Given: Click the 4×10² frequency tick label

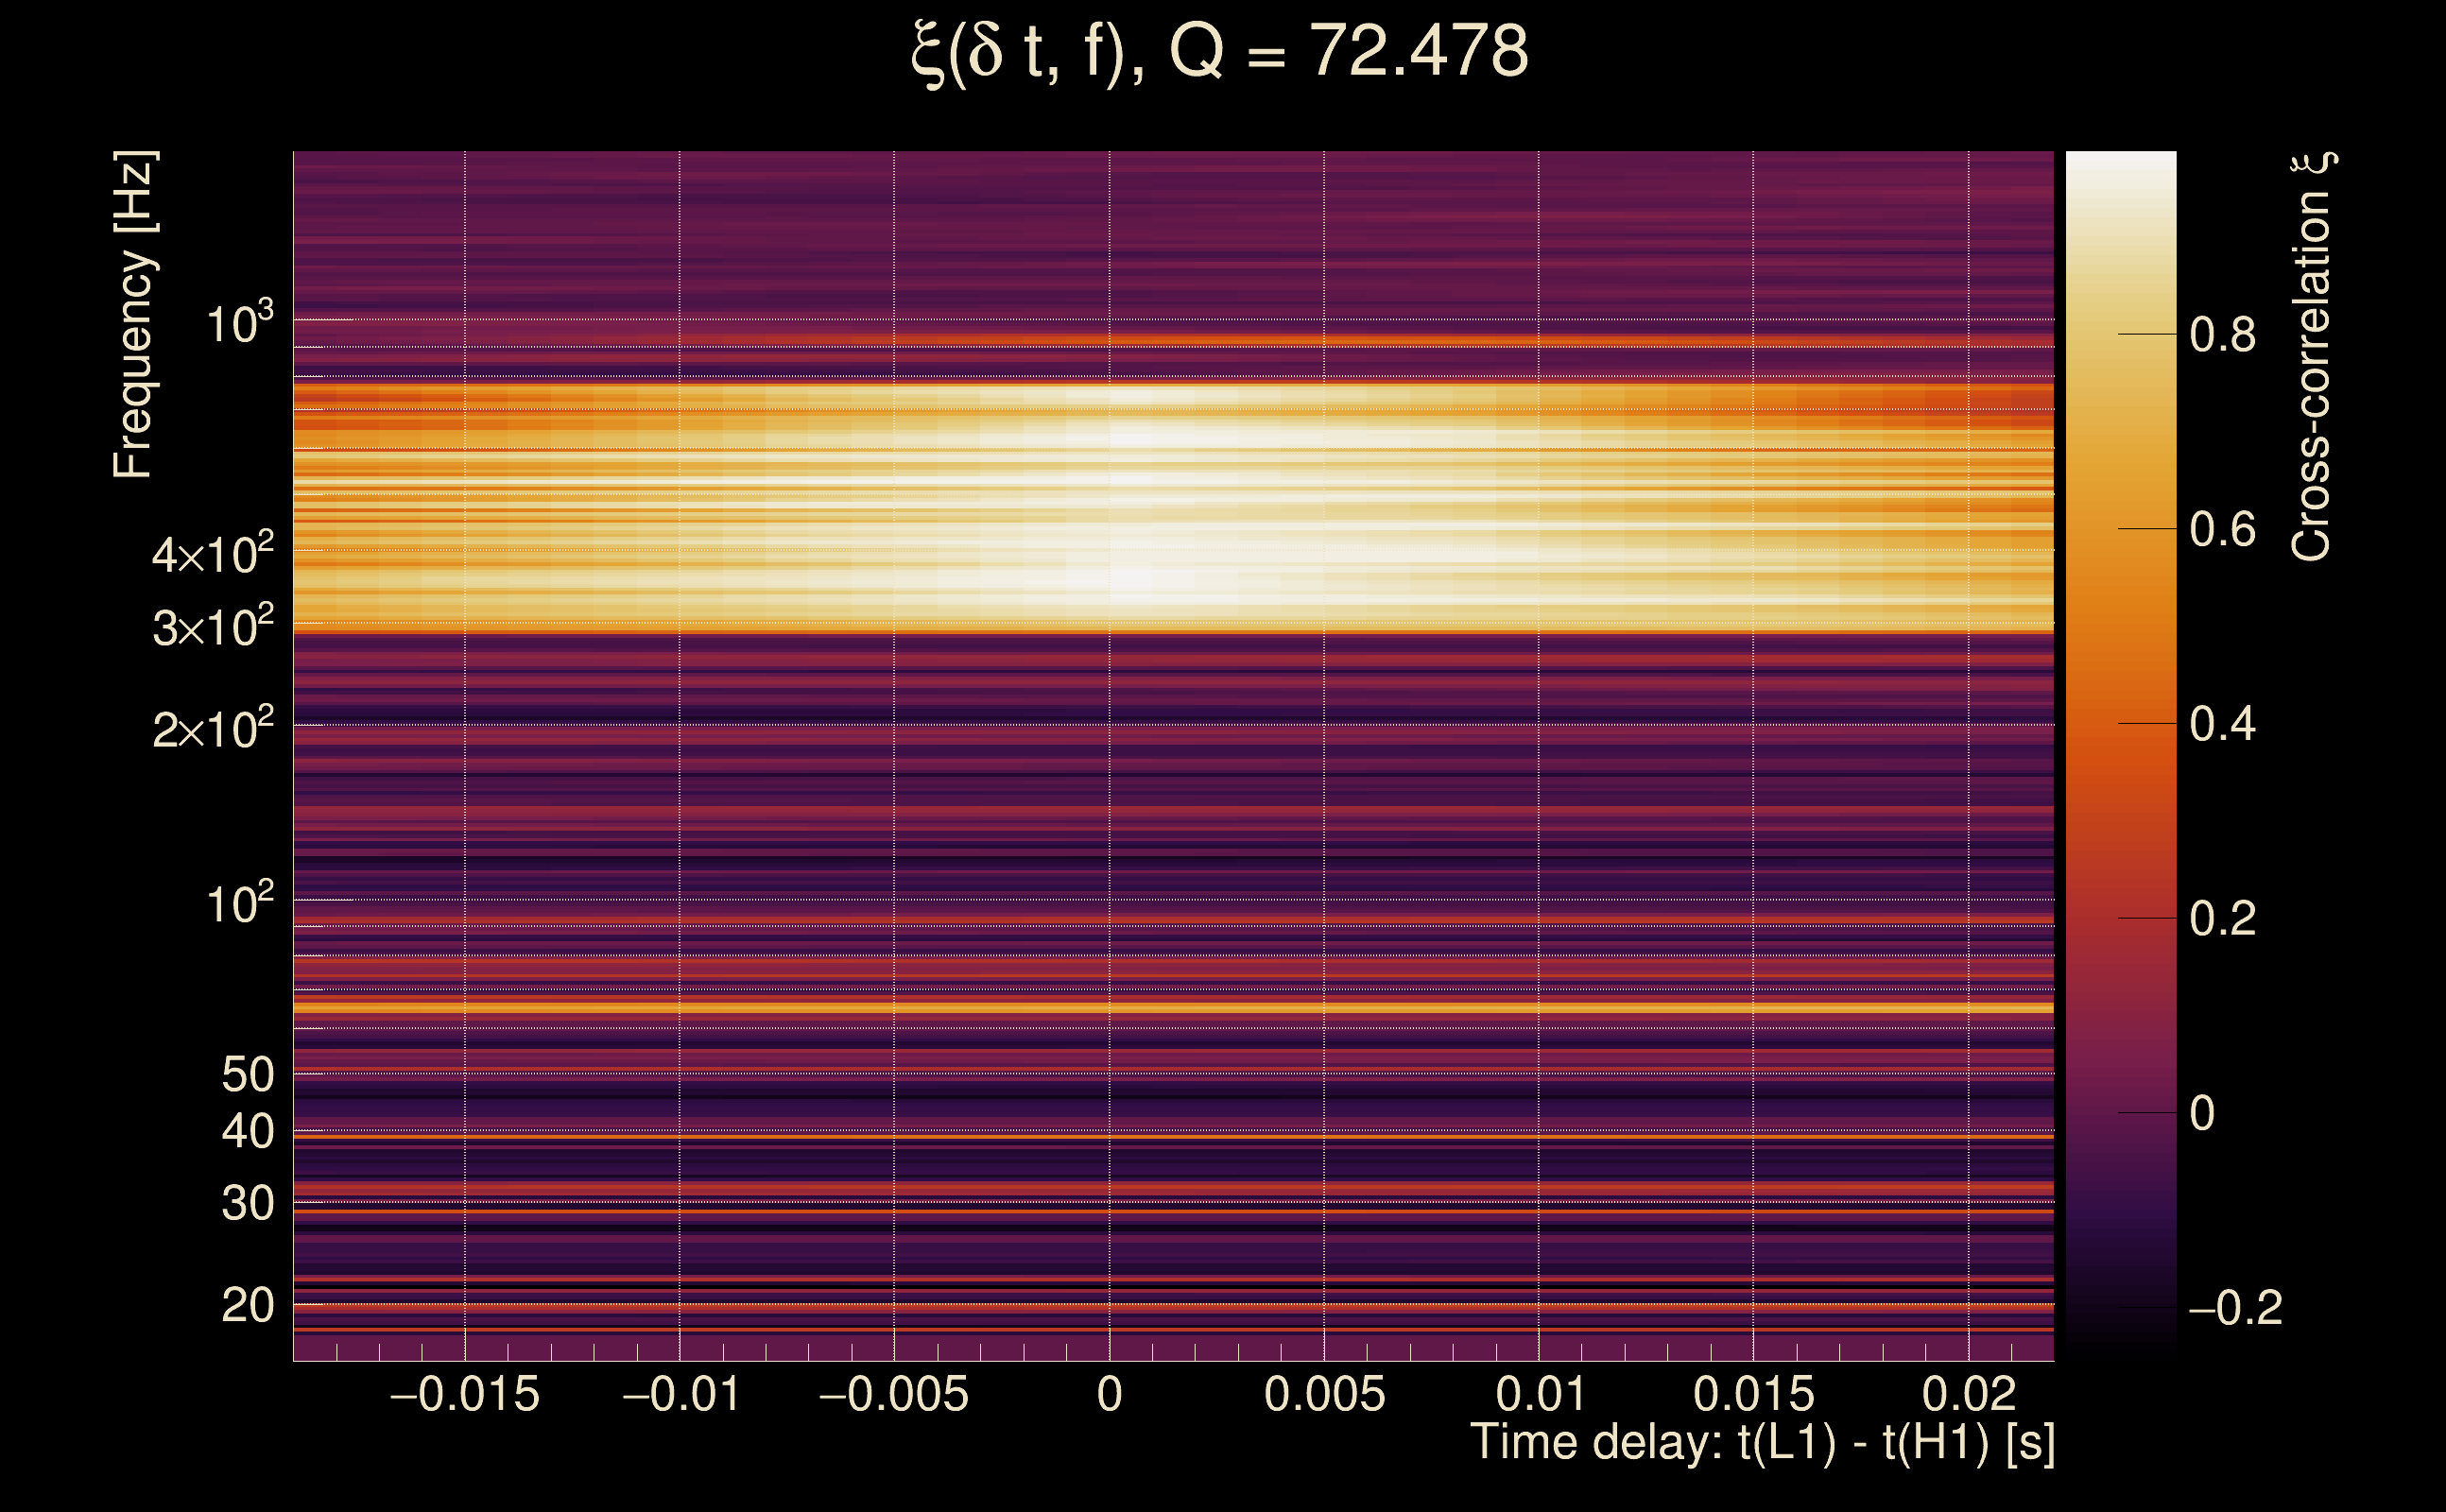Looking at the screenshot, I should click(212, 553).
